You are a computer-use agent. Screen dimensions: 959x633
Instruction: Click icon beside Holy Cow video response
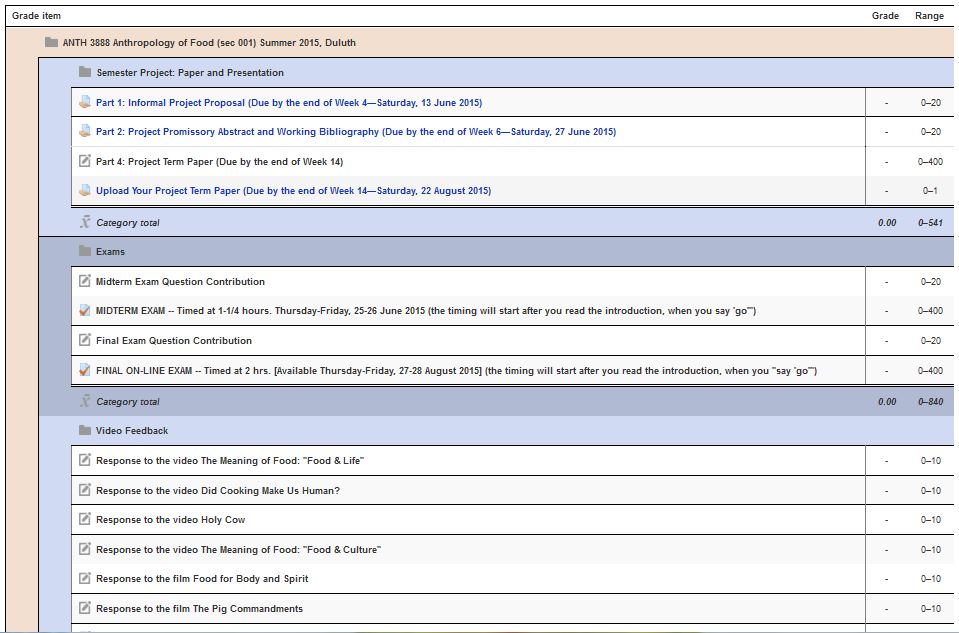(x=84, y=519)
